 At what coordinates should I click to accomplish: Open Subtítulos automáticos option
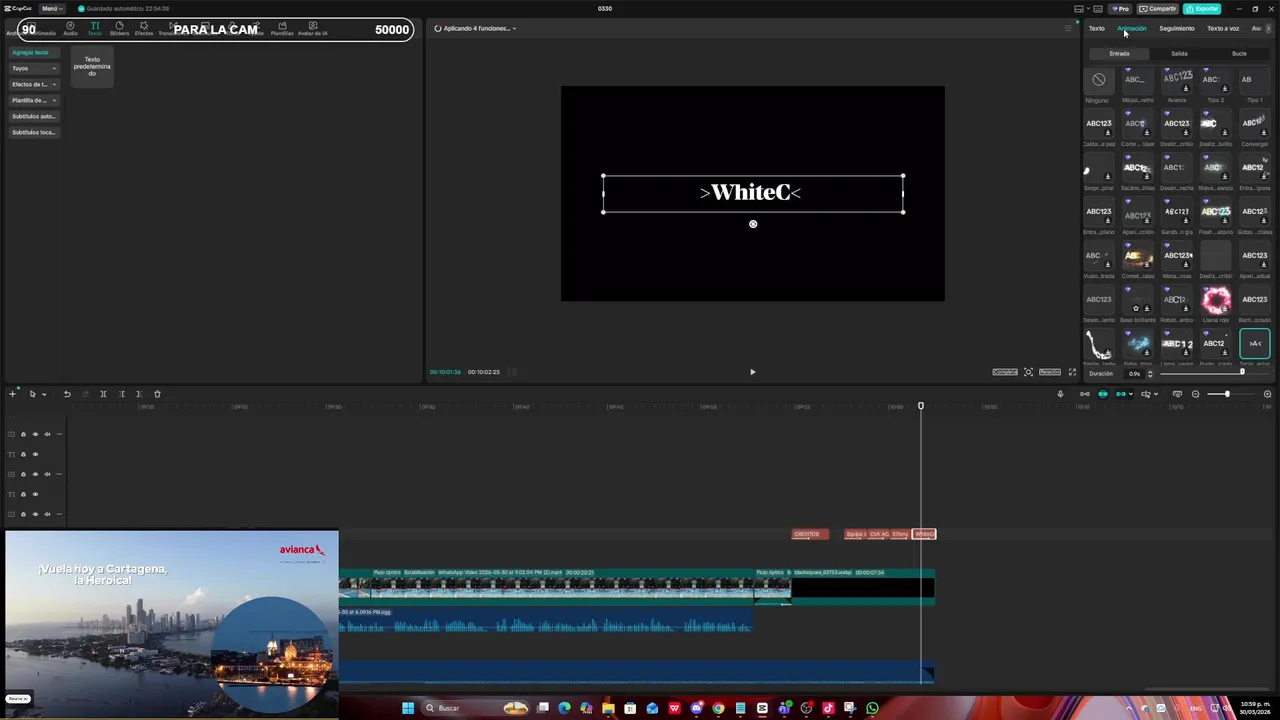click(34, 116)
